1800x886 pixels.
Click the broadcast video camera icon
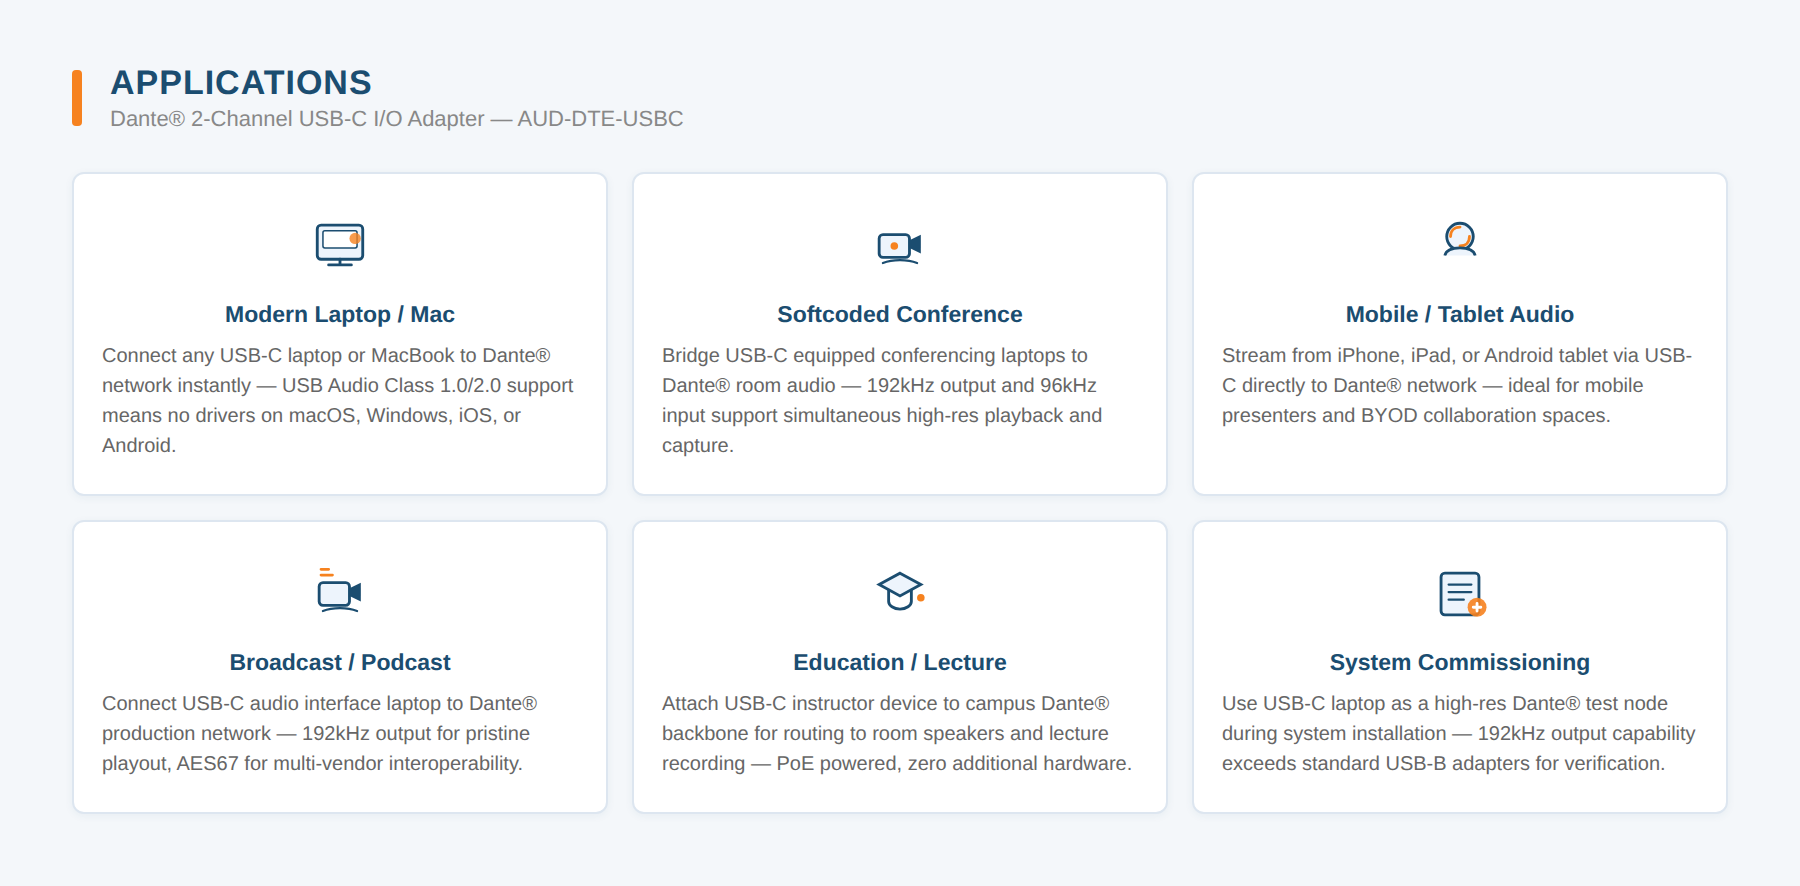(340, 590)
